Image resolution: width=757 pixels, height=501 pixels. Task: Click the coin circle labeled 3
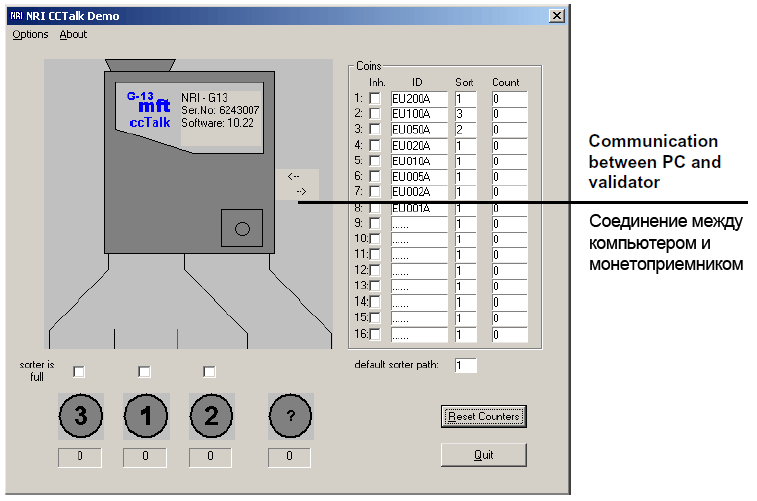[81, 417]
